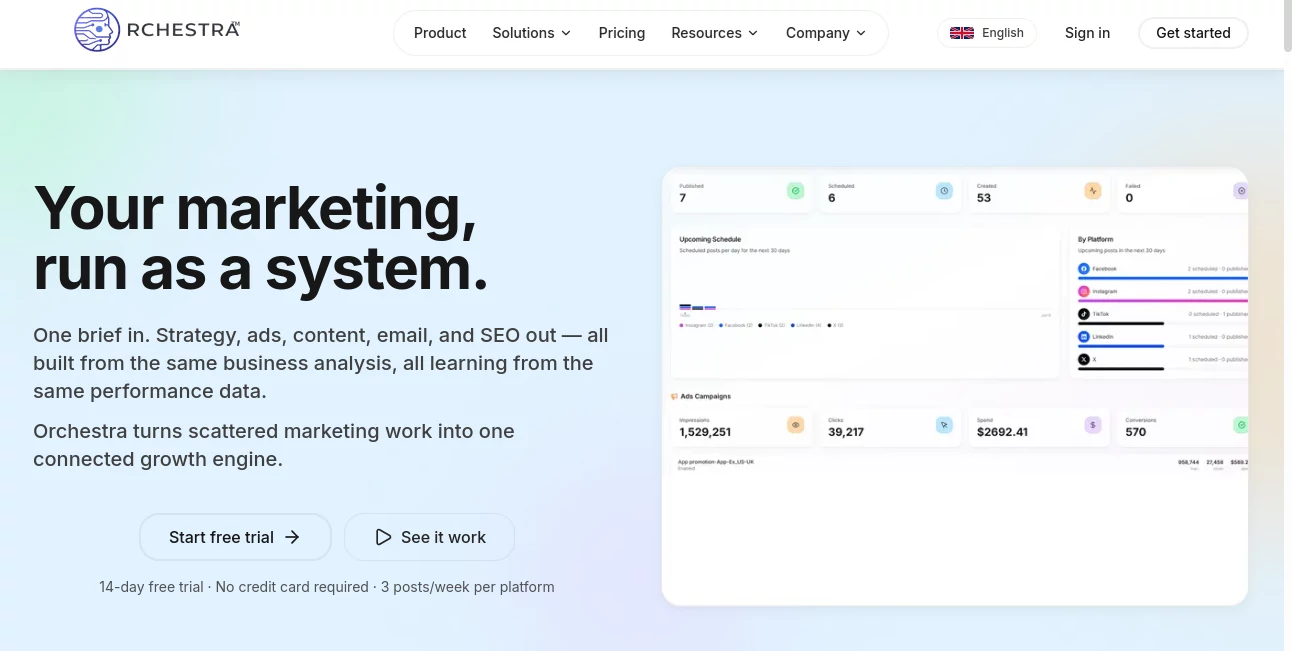The height and width of the screenshot is (651, 1292).
Task: Click the blue Scheduled clock icon
Action: pos(944,190)
